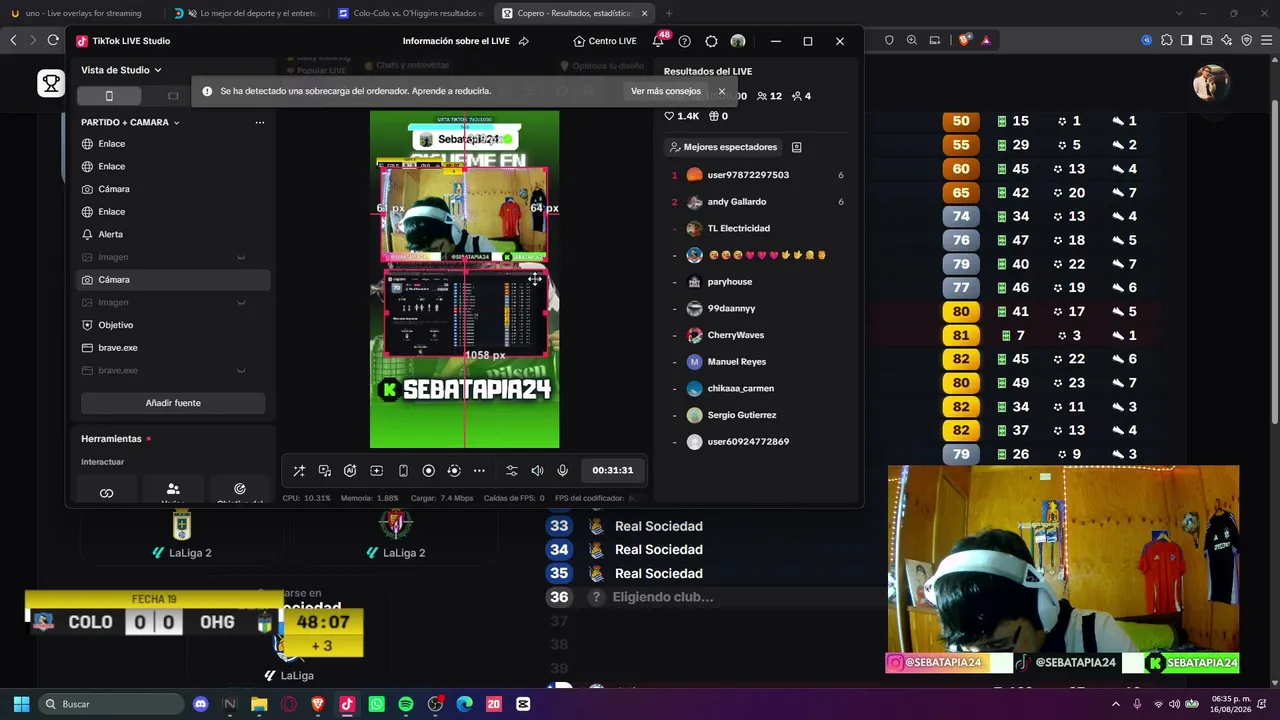Screen dimensions: 1280x720
Task: Open the Mejores espectadores list icon
Action: pyautogui.click(x=796, y=147)
